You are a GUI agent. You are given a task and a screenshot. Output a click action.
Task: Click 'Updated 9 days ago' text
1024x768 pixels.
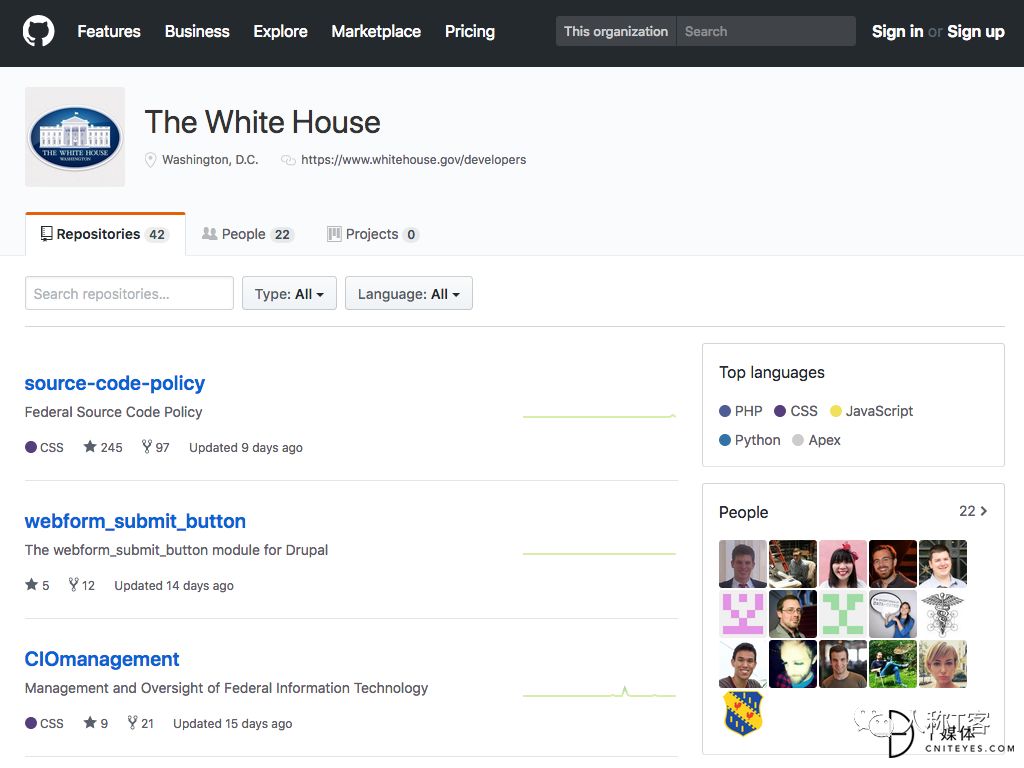[246, 447]
